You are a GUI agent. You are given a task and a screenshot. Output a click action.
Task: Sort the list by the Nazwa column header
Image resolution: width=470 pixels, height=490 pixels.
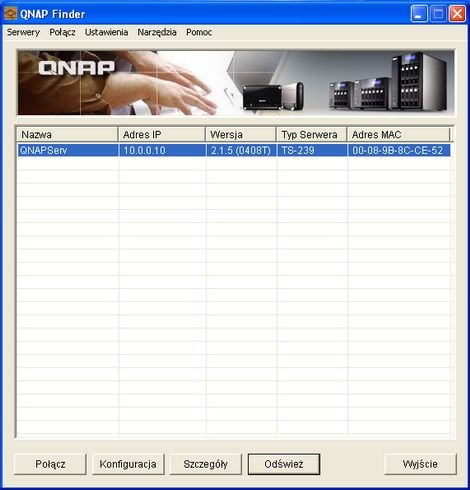[x=67, y=135]
